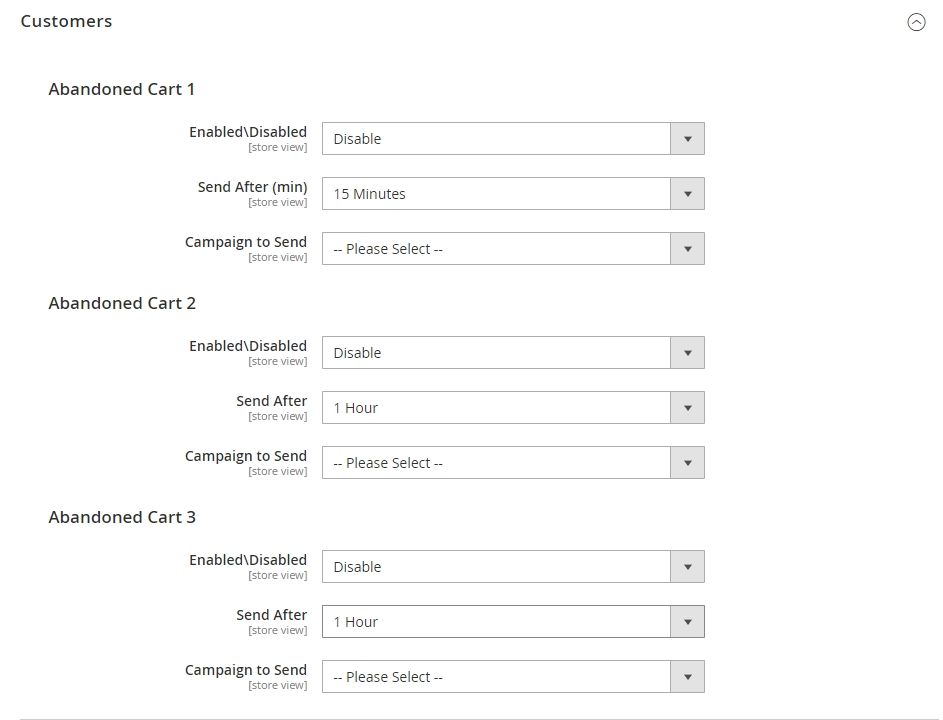The width and height of the screenshot is (943, 720).
Task: Open Abandoned Cart 3 Send After dropdown
Action: pyautogui.click(x=496, y=622)
